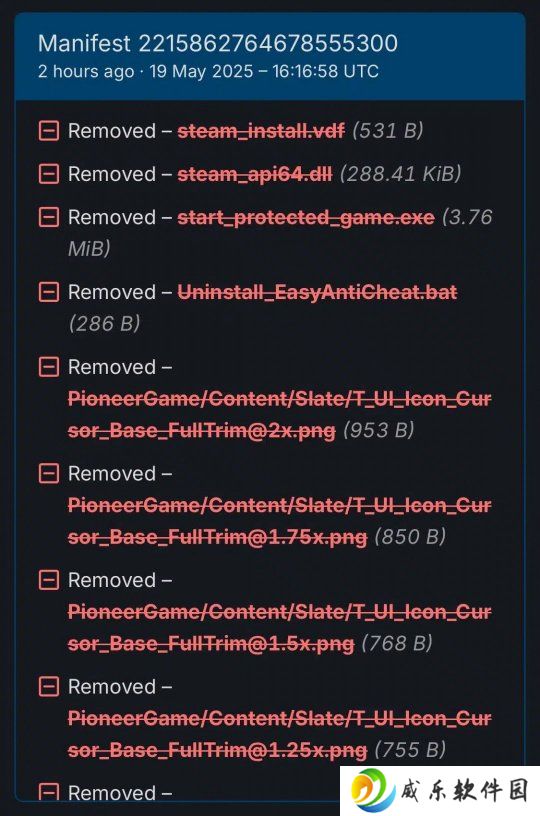Click the 19 May 2025 timestamp

coord(264,71)
